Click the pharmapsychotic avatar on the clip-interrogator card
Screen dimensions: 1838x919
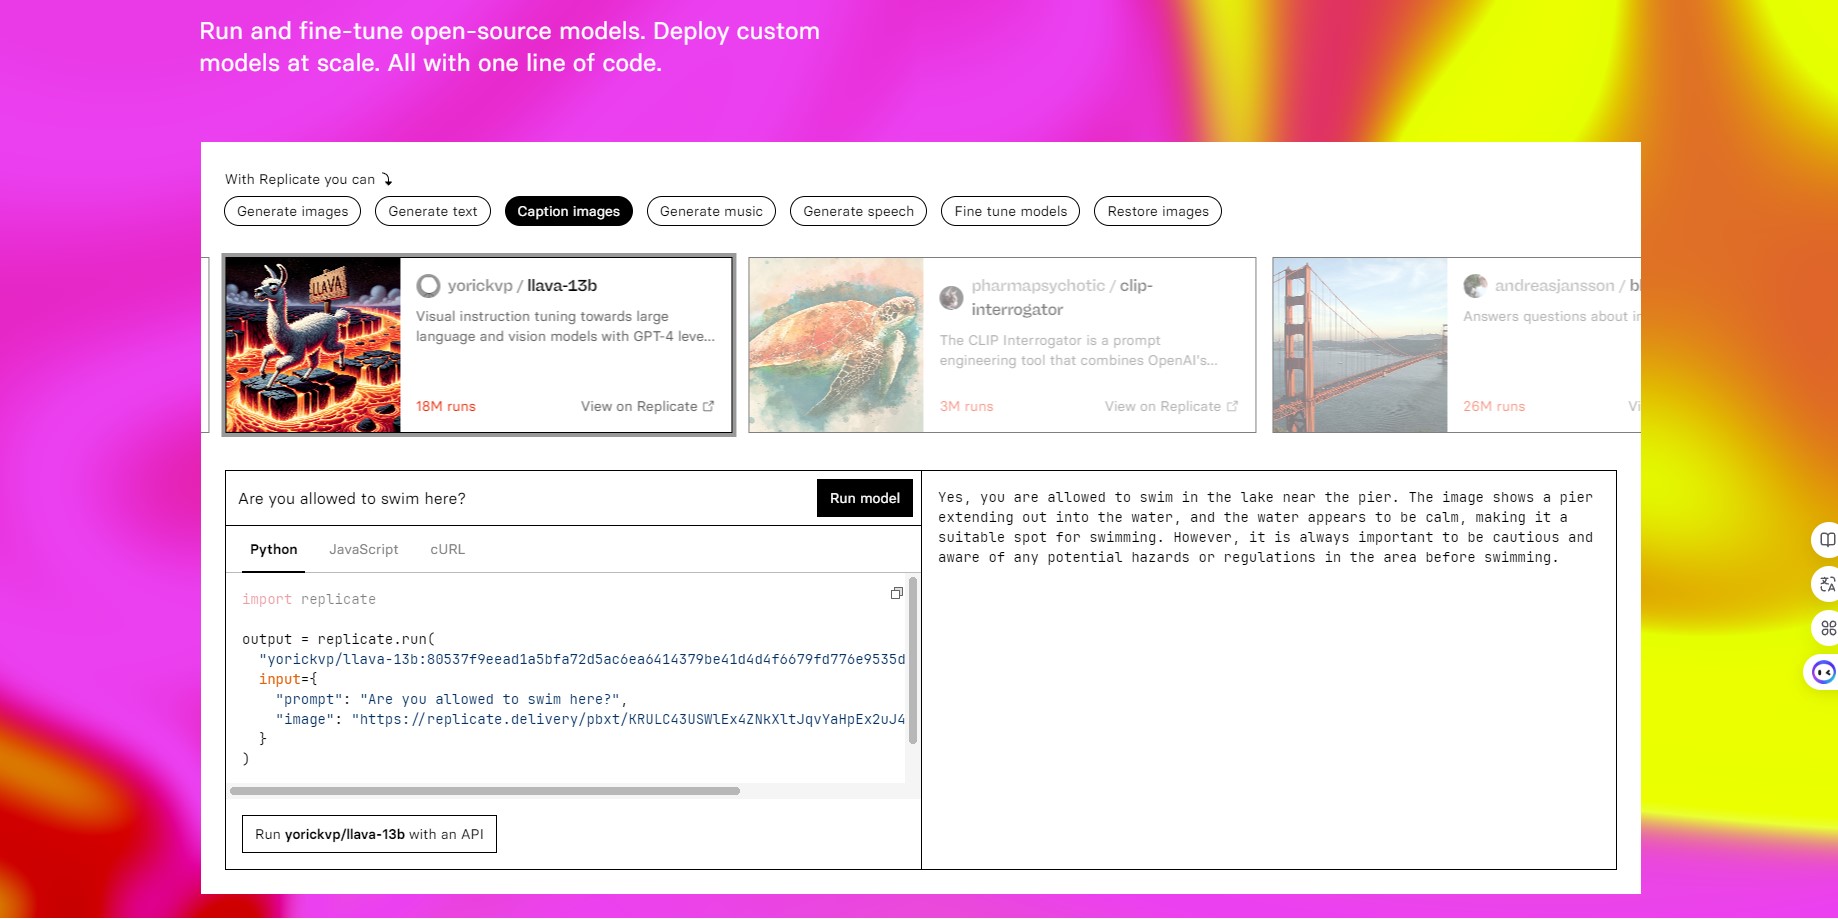click(951, 297)
